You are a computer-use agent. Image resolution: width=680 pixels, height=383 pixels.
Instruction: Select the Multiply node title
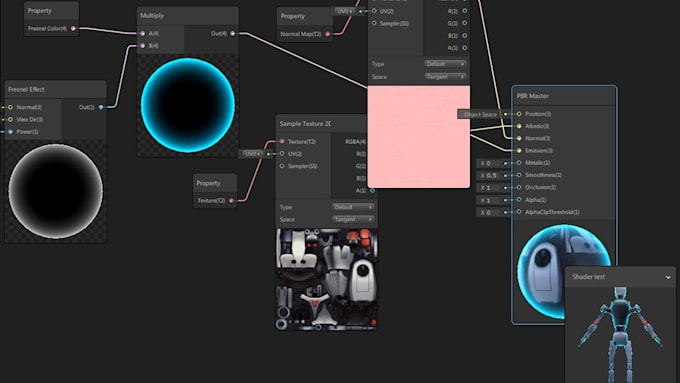[152, 16]
